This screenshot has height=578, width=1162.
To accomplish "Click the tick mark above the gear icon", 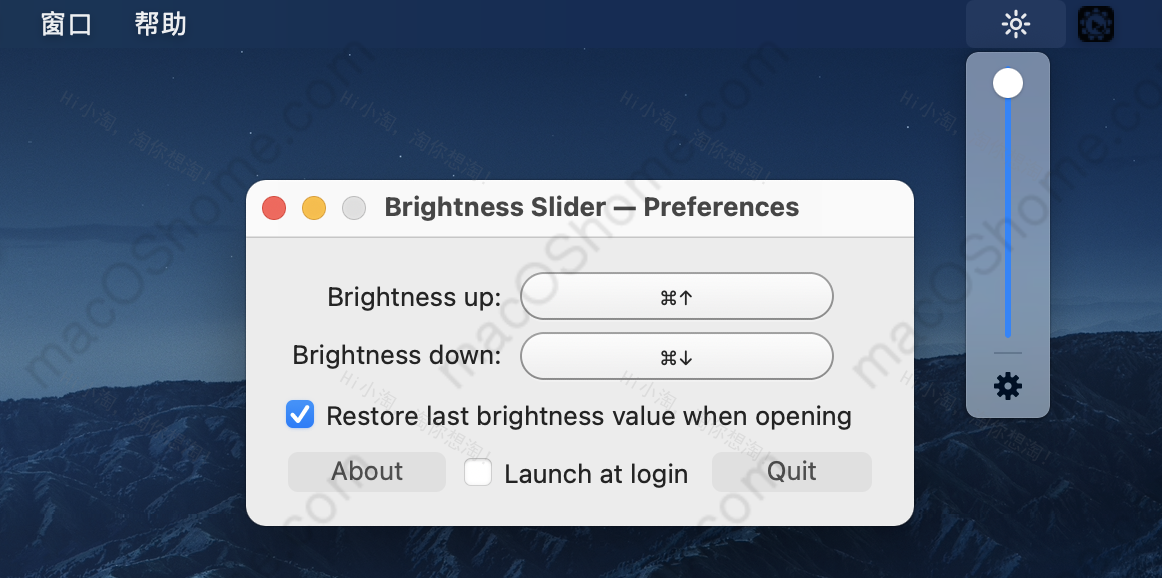I will pos(1007,356).
